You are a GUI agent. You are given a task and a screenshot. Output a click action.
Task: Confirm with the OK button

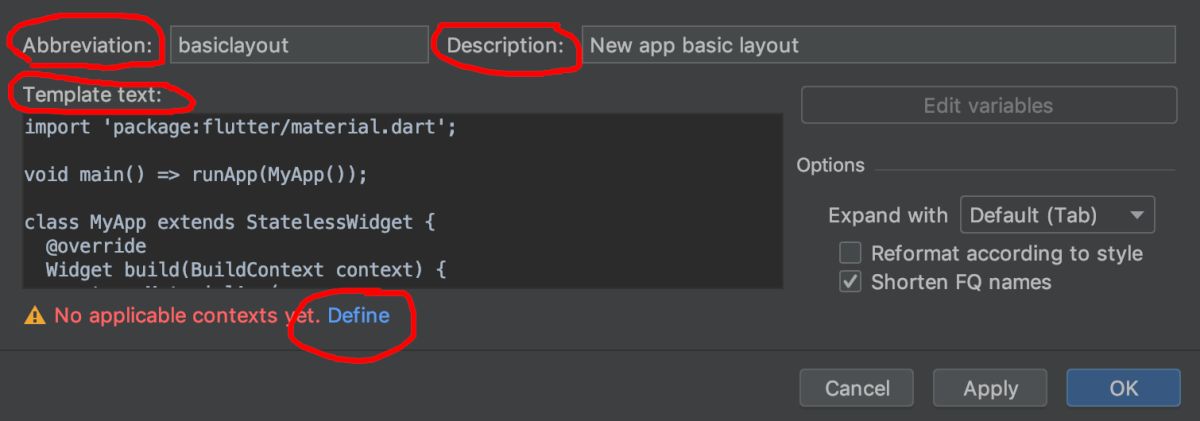coord(1123,388)
